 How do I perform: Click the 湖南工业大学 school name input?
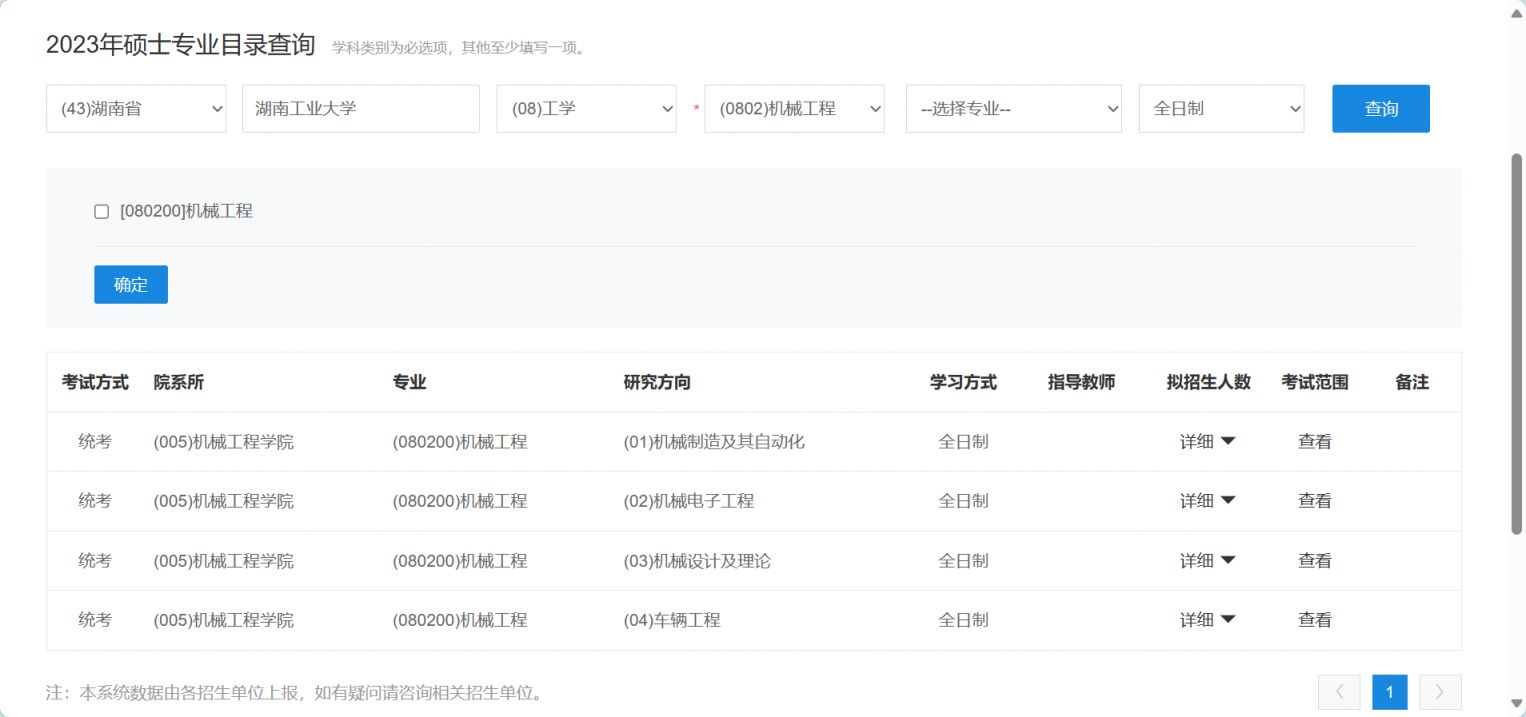pyautogui.click(x=361, y=108)
